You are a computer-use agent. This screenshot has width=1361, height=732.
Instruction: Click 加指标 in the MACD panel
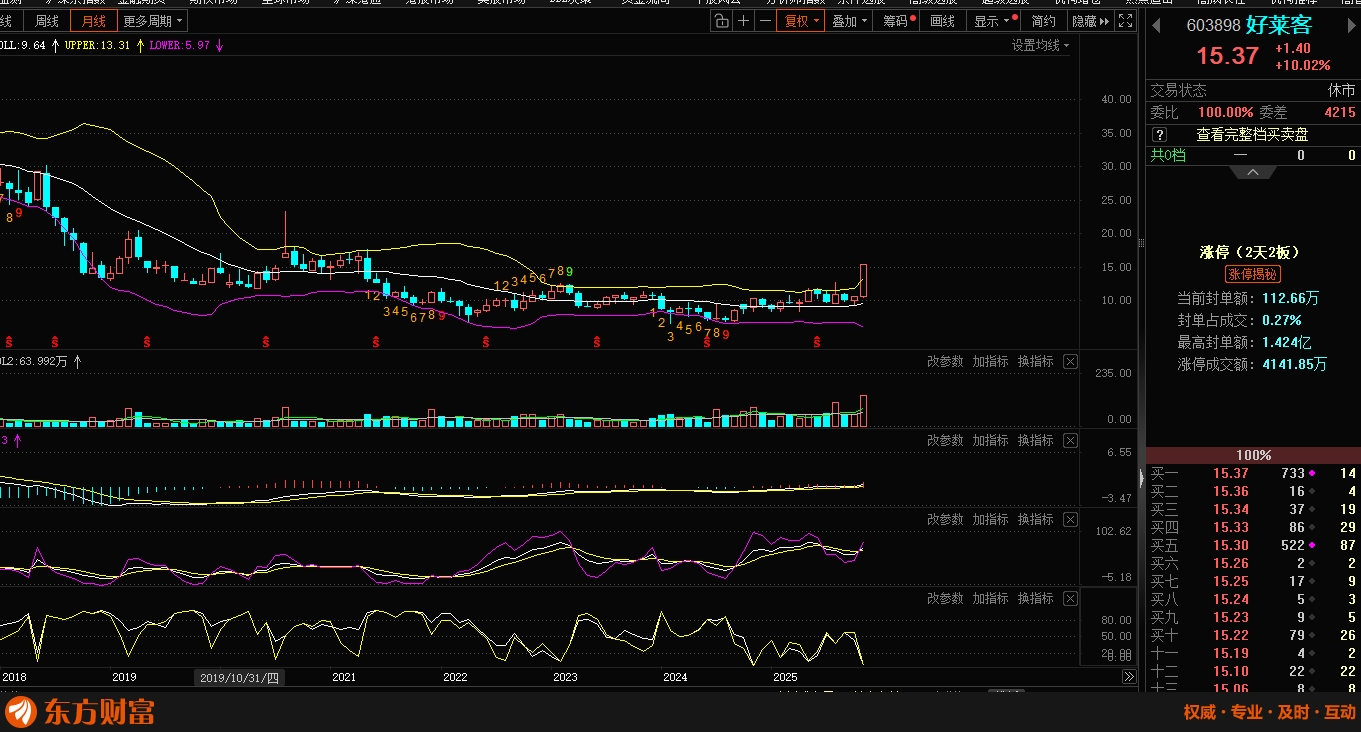990,440
